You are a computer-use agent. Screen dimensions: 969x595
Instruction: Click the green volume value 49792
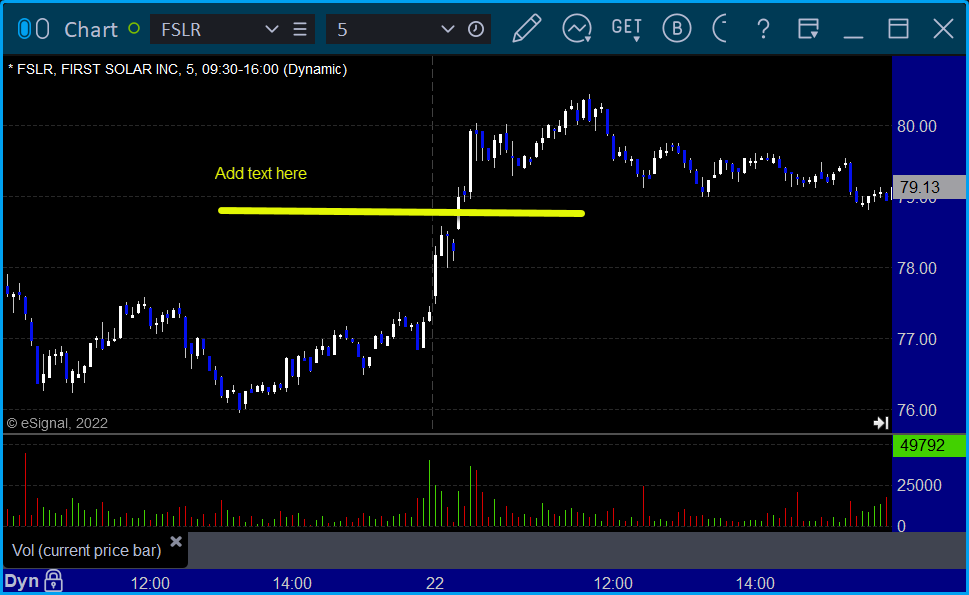pyautogui.click(x=929, y=445)
